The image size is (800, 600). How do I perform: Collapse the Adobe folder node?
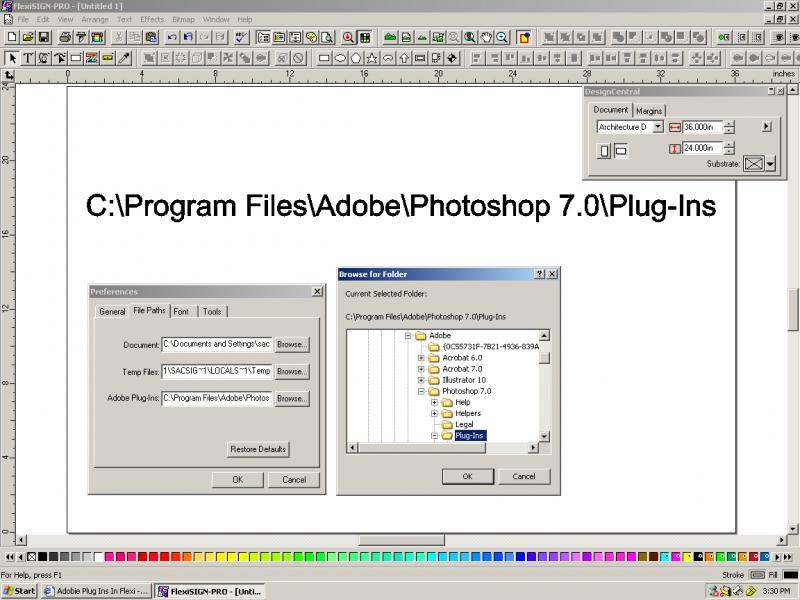(408, 336)
